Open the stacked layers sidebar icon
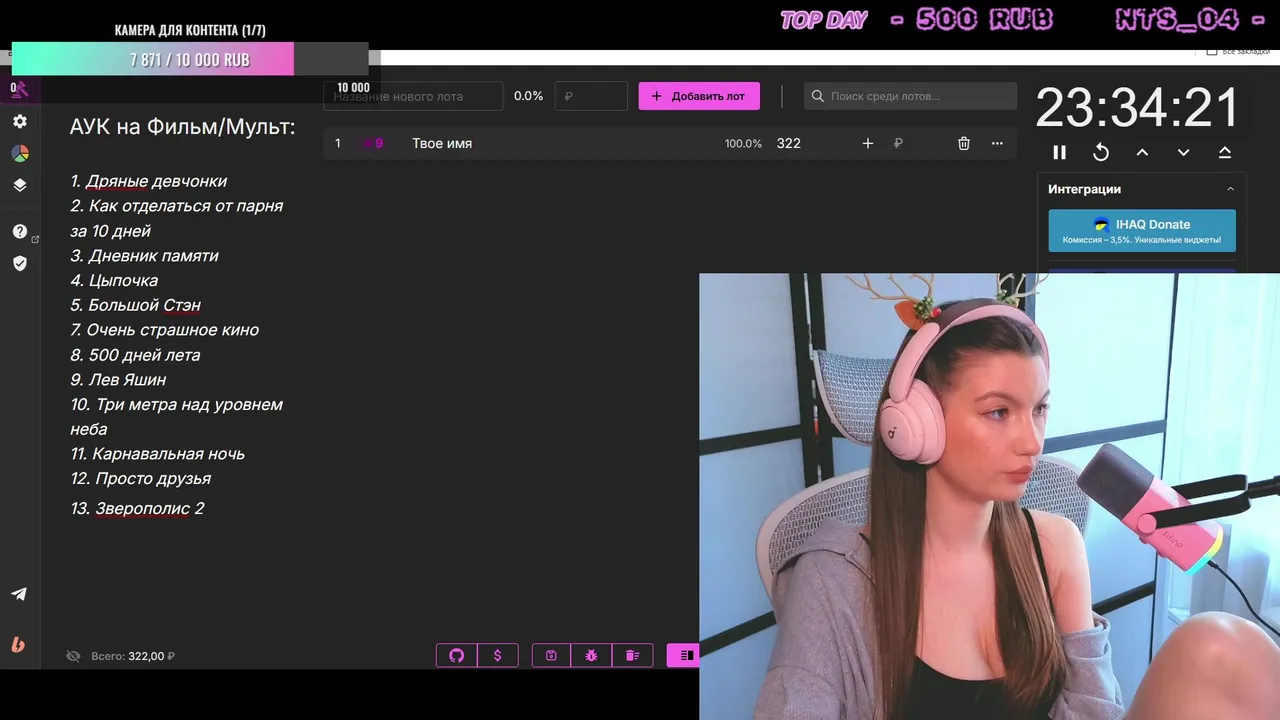The image size is (1280, 720). click(x=20, y=185)
